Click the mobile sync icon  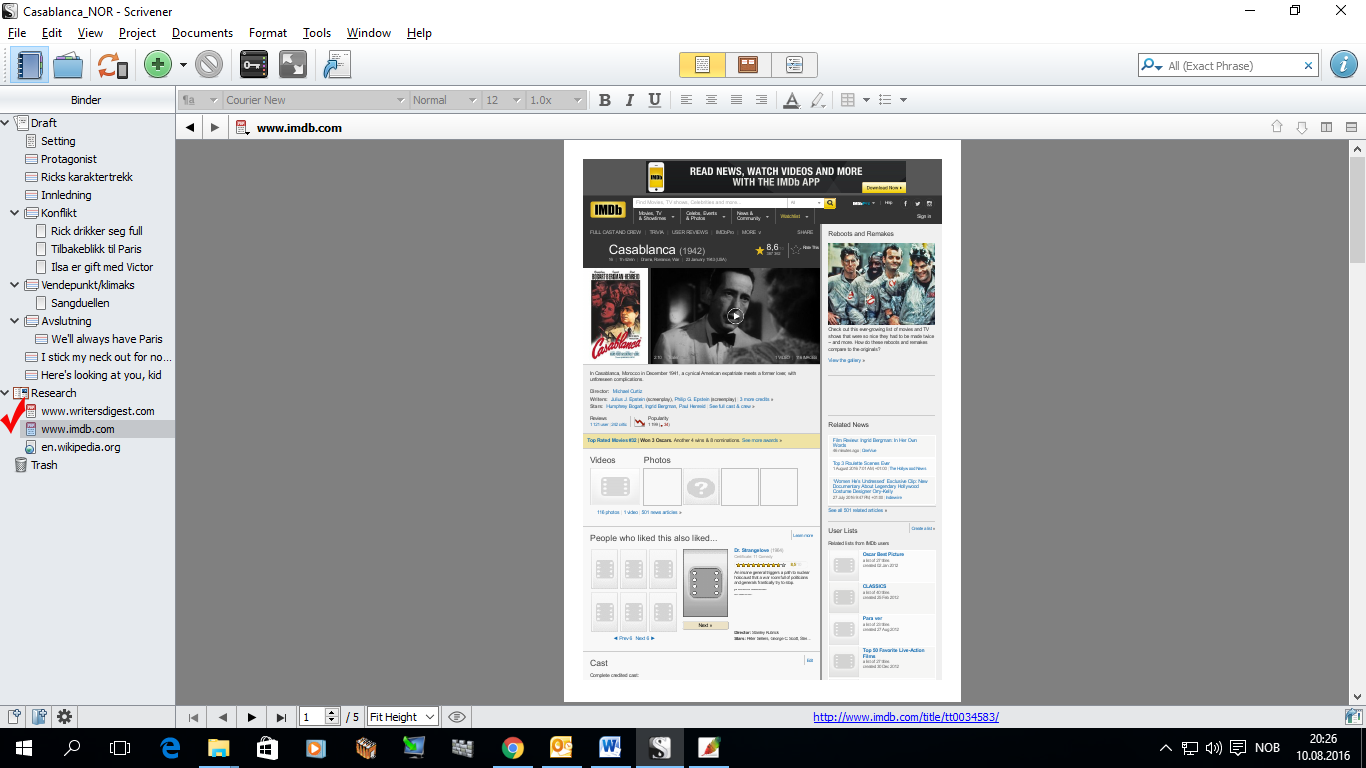pos(113,64)
